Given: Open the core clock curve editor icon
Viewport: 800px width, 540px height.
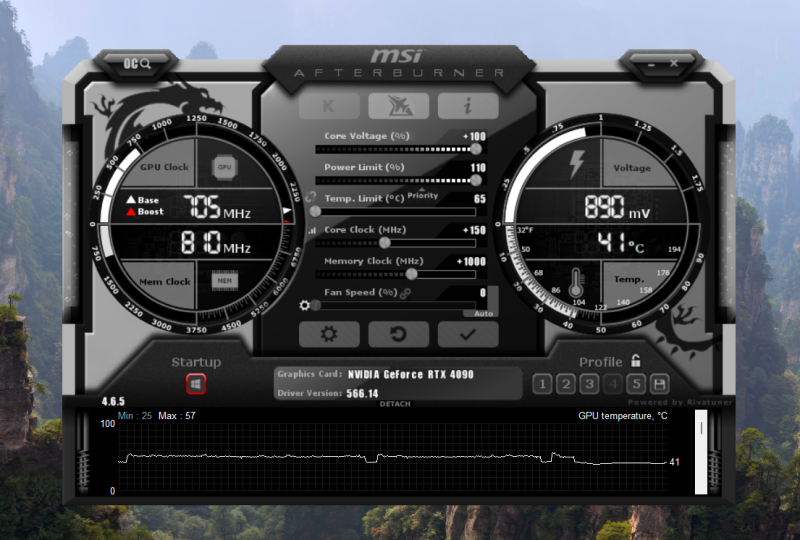Looking at the screenshot, I should point(312,231).
